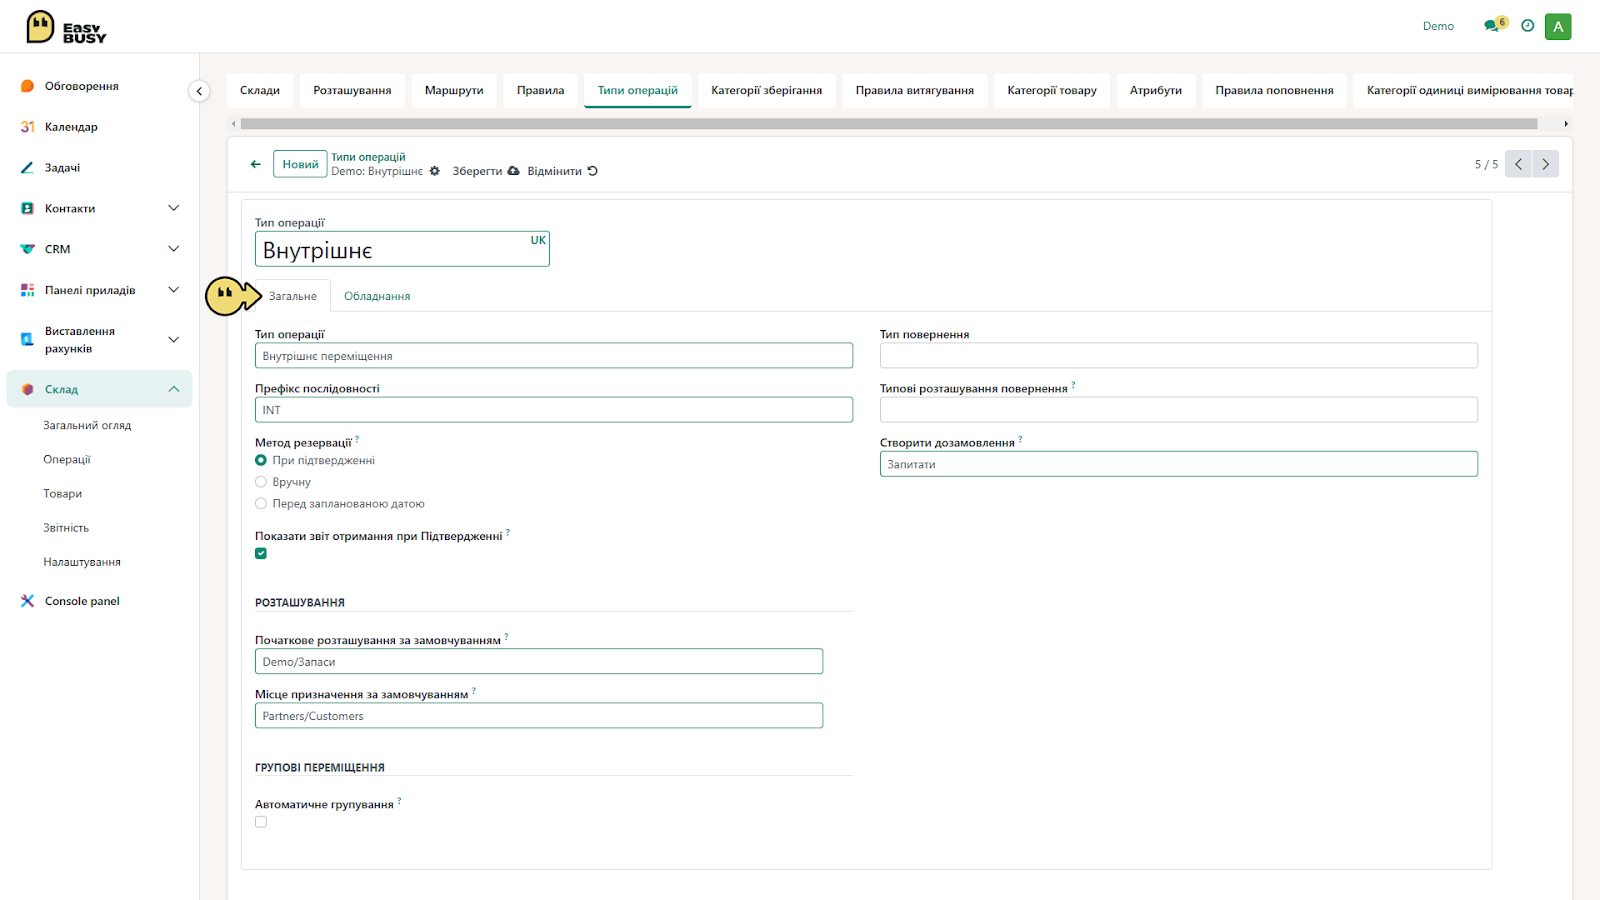Click the horizontal tabs scrollbar
Screen dimensions: 1600x900
tap(888, 124)
